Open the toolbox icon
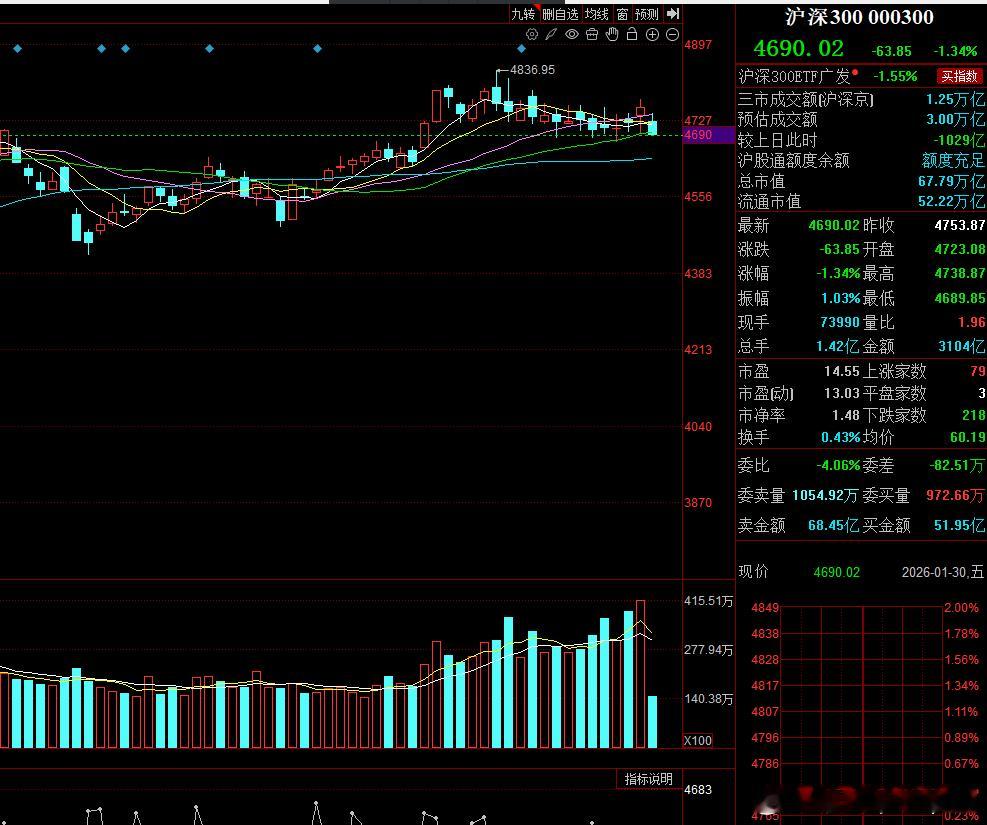The height and width of the screenshot is (825, 987). pyautogui.click(x=592, y=35)
